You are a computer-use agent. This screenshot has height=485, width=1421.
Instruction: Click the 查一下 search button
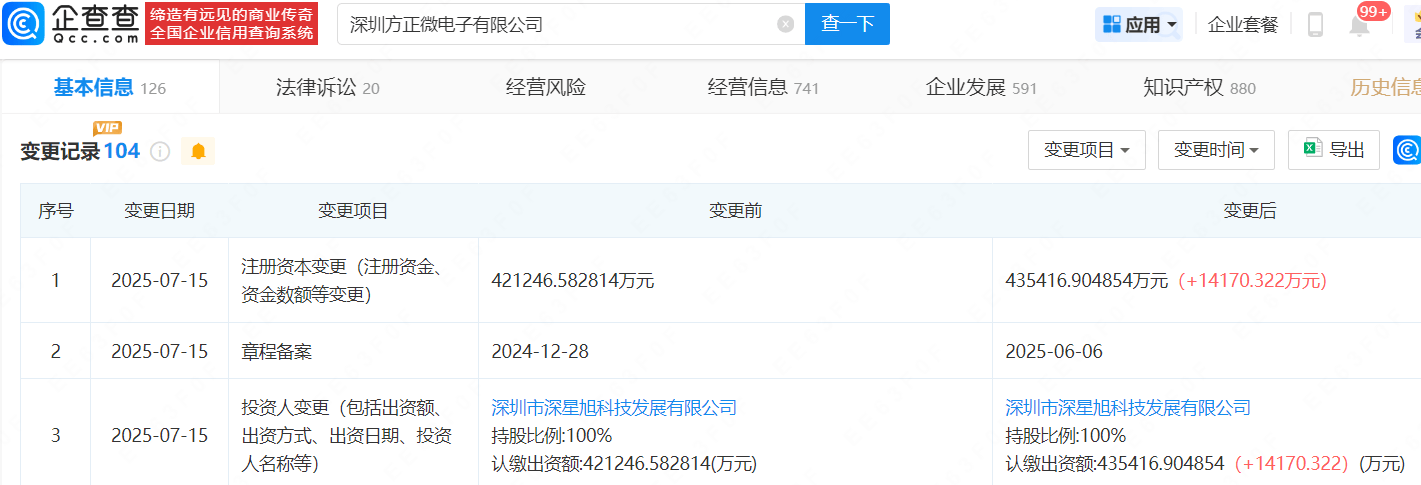tap(847, 24)
